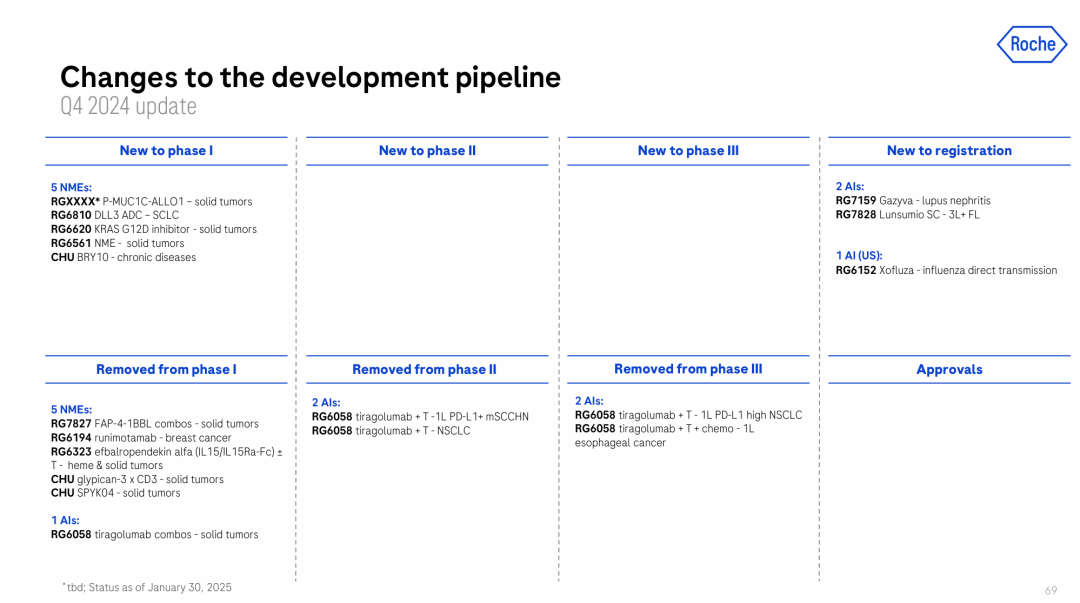Select the 'New to phase I' header
This screenshot has width=1080, height=603.
[x=166, y=151]
